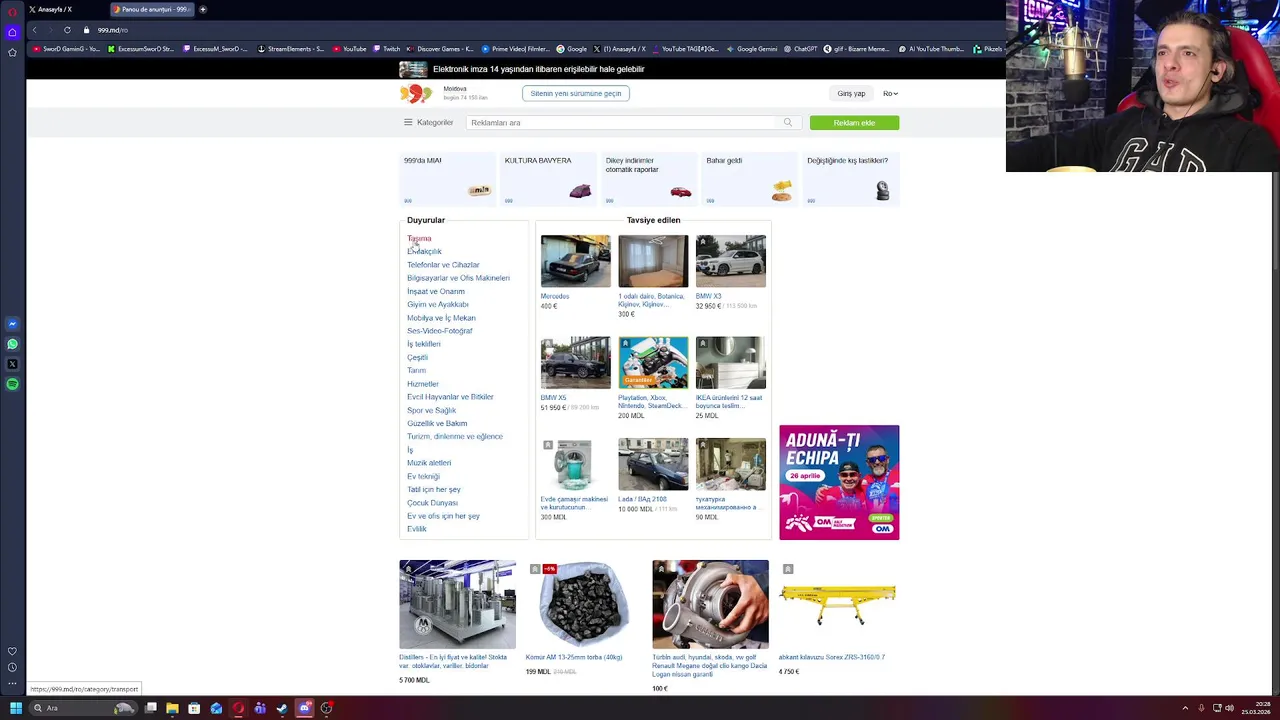This screenshot has height=720, width=1280.
Task: Open Steam from the taskbar
Action: pos(282,708)
